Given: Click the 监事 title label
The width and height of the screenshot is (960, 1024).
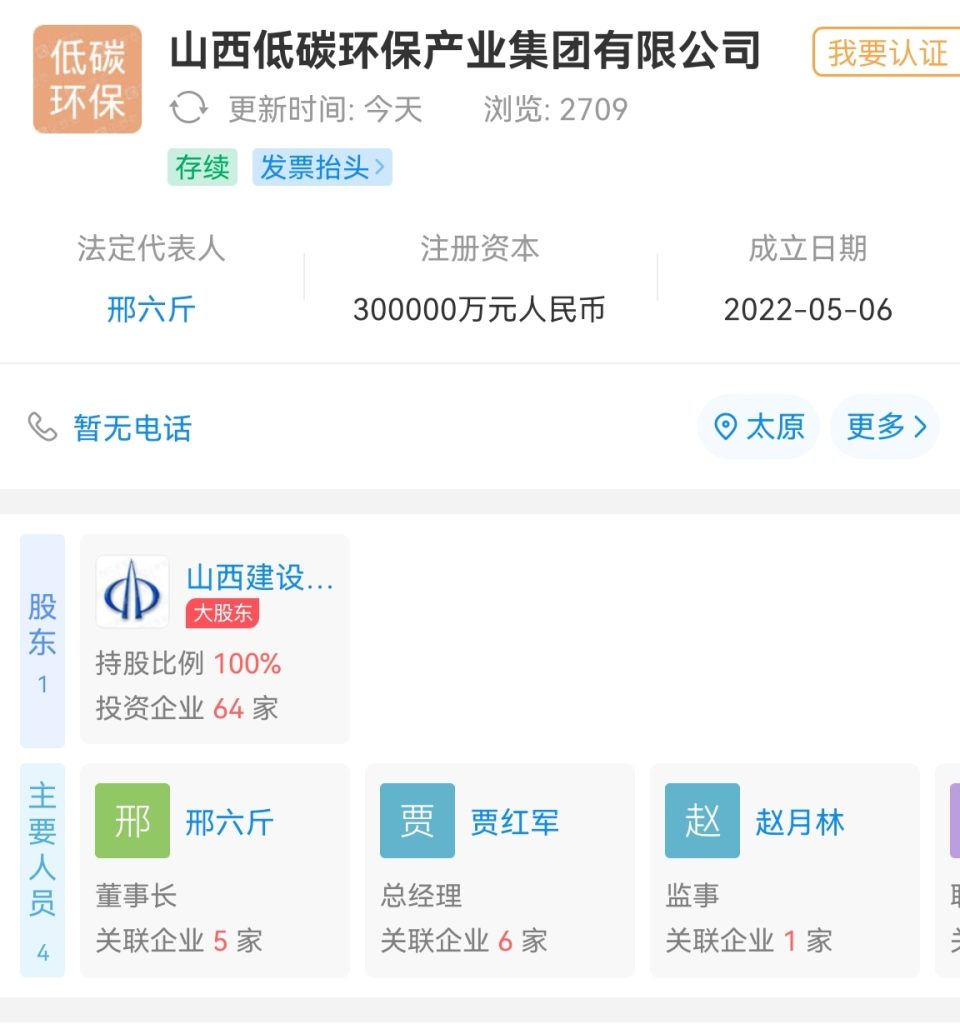Looking at the screenshot, I should 692,895.
